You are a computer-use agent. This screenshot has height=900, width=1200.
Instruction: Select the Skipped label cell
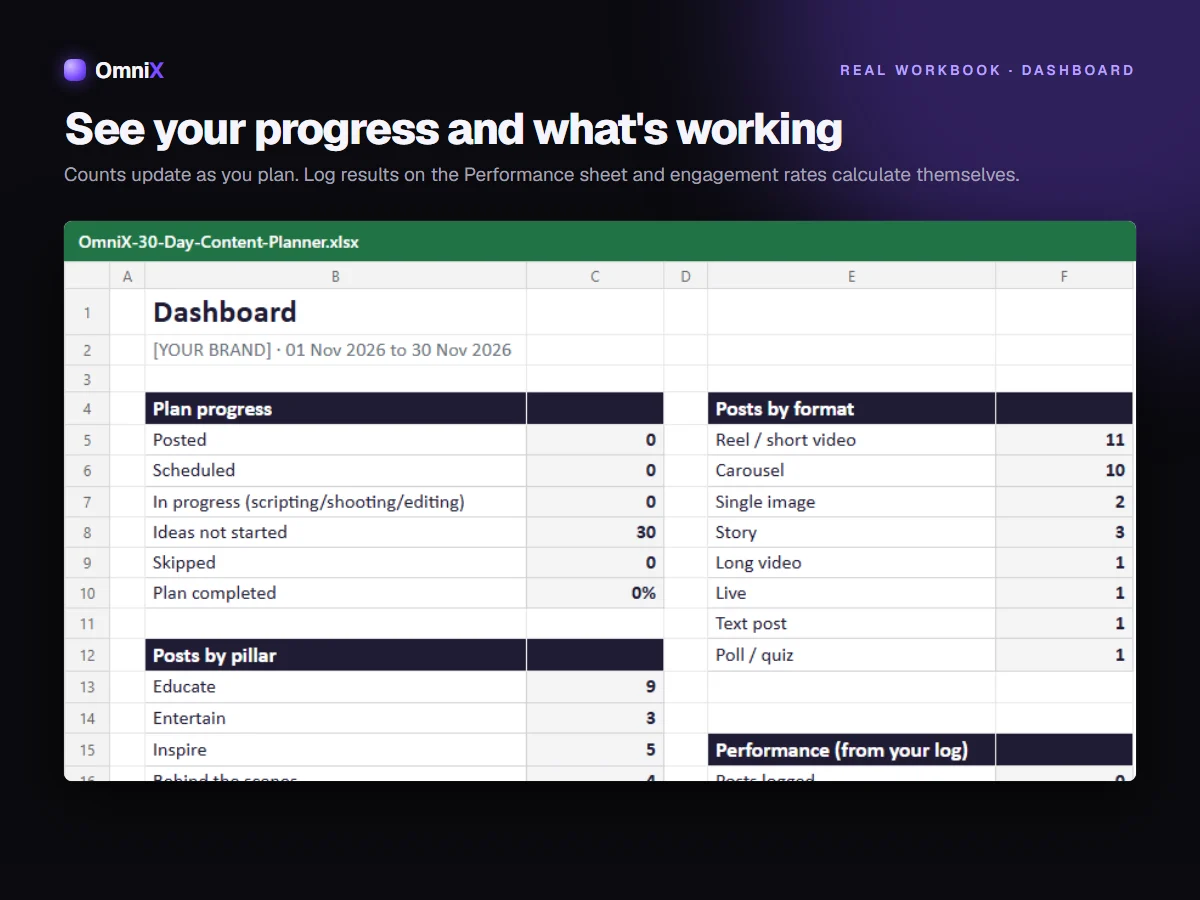(336, 562)
